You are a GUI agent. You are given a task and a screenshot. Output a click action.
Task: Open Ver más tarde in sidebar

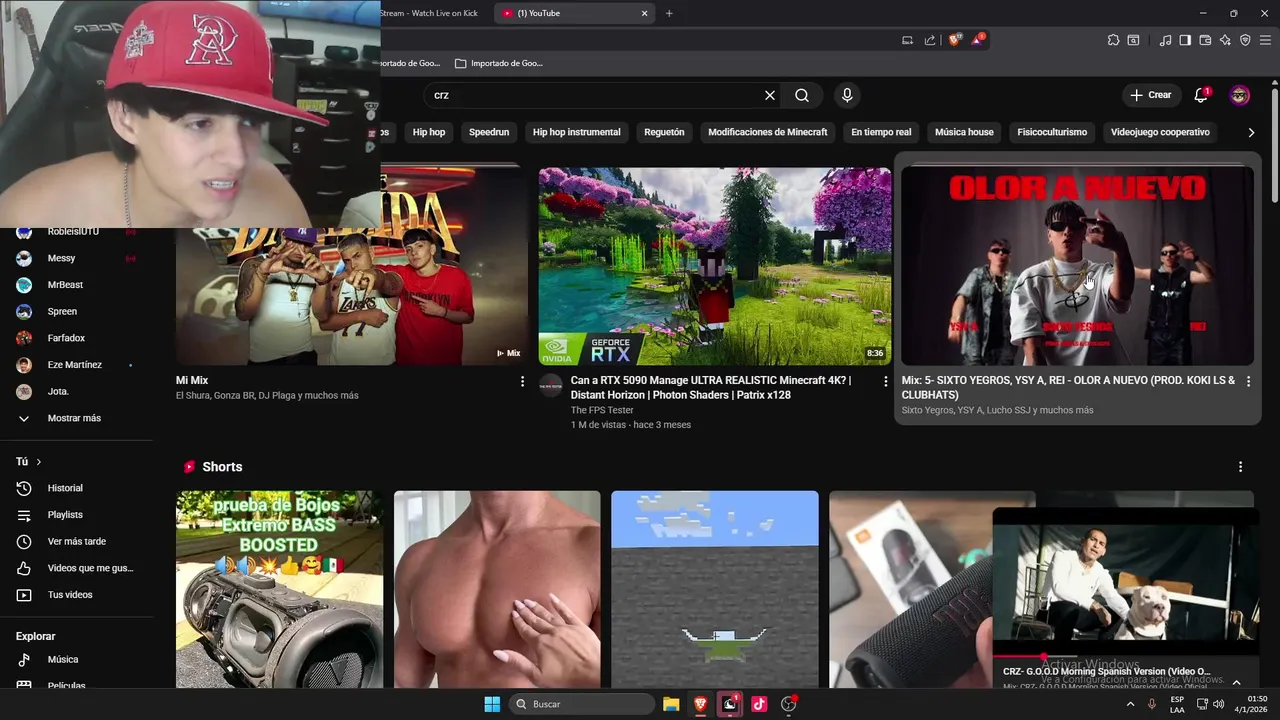pos(77,541)
